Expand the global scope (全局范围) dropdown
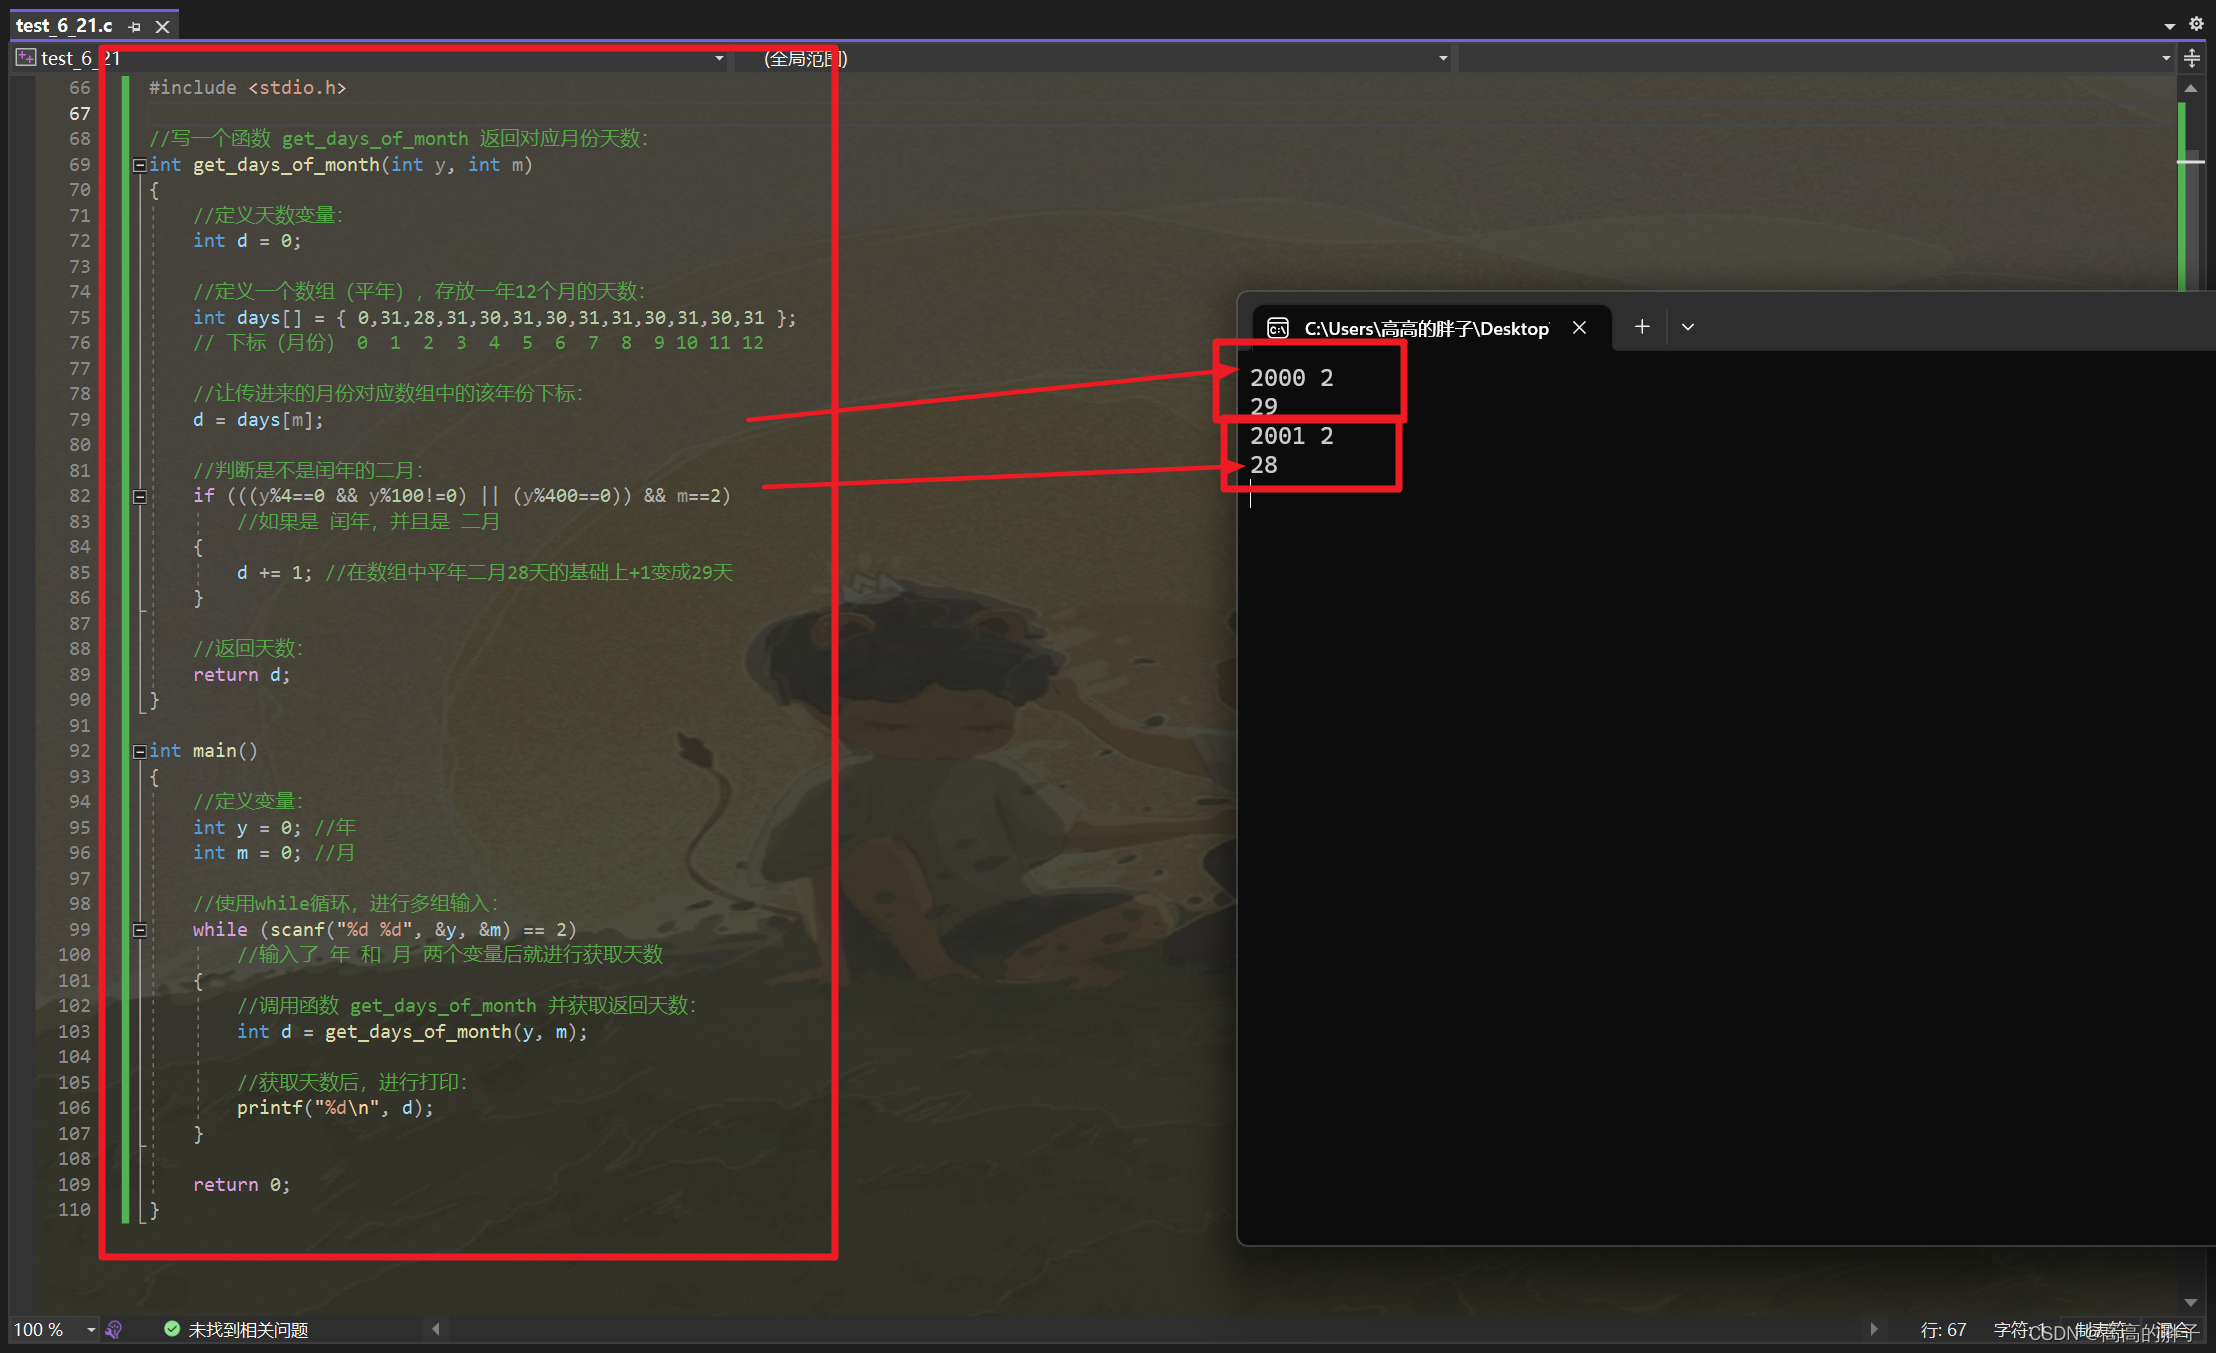The width and height of the screenshot is (2216, 1353). (x=1442, y=58)
